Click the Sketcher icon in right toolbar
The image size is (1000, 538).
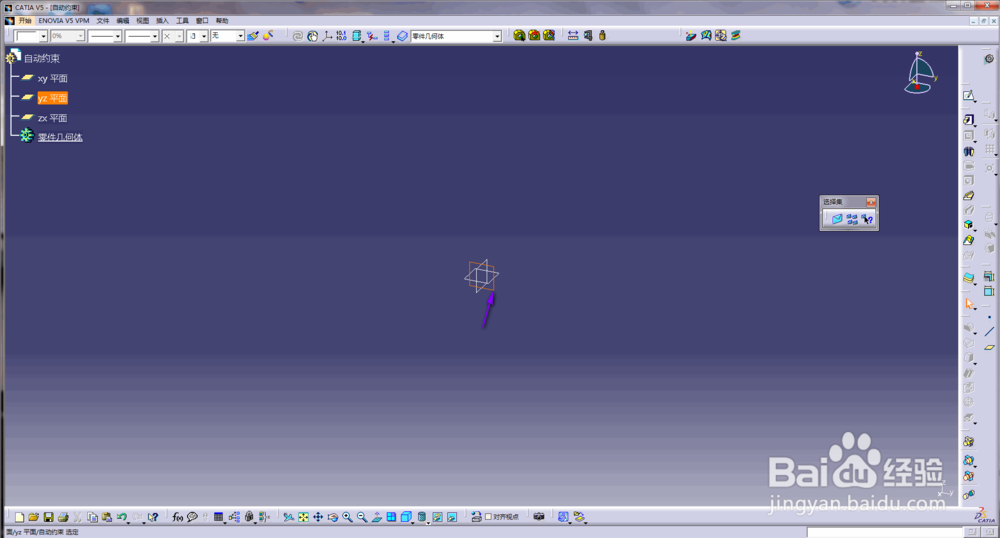[969, 96]
